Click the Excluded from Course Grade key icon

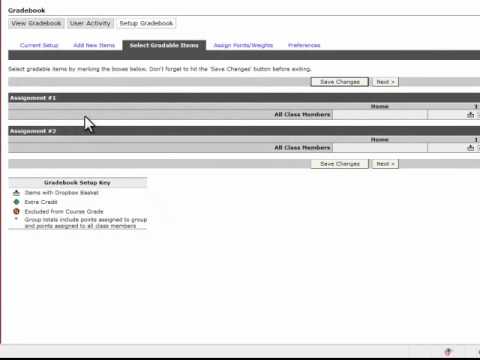(16, 211)
